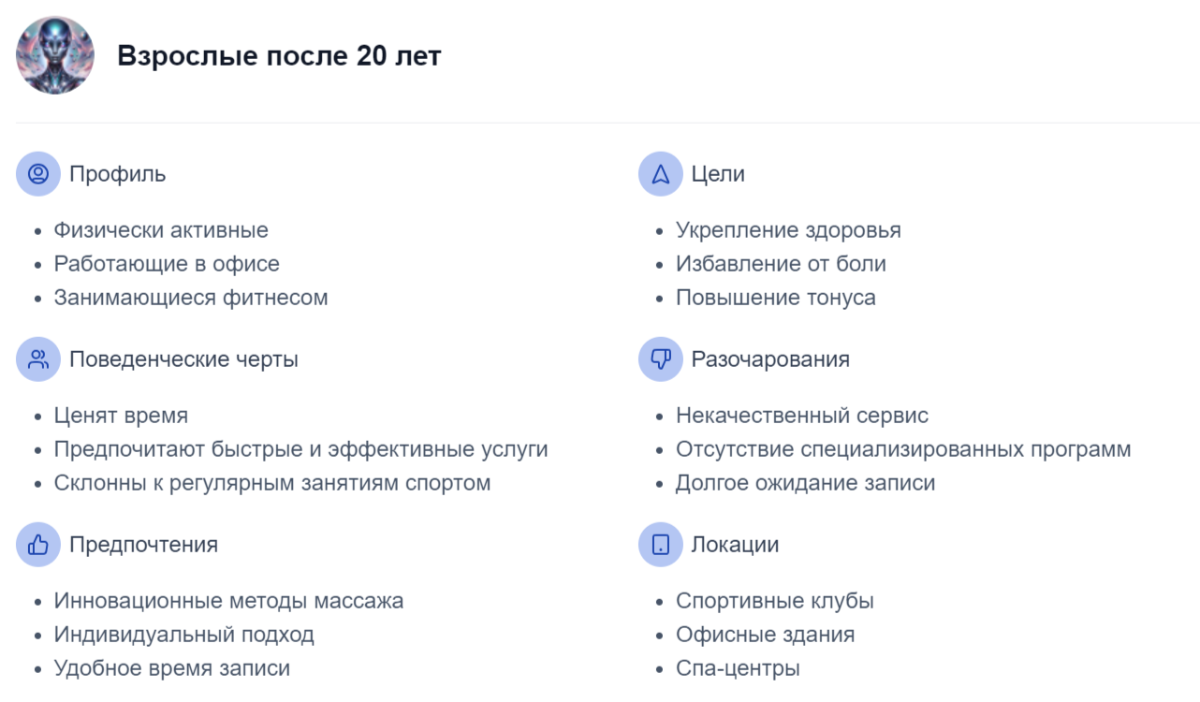This screenshot has width=1200, height=702.
Task: Click the Разочарования section heading
Action: [x=770, y=359]
